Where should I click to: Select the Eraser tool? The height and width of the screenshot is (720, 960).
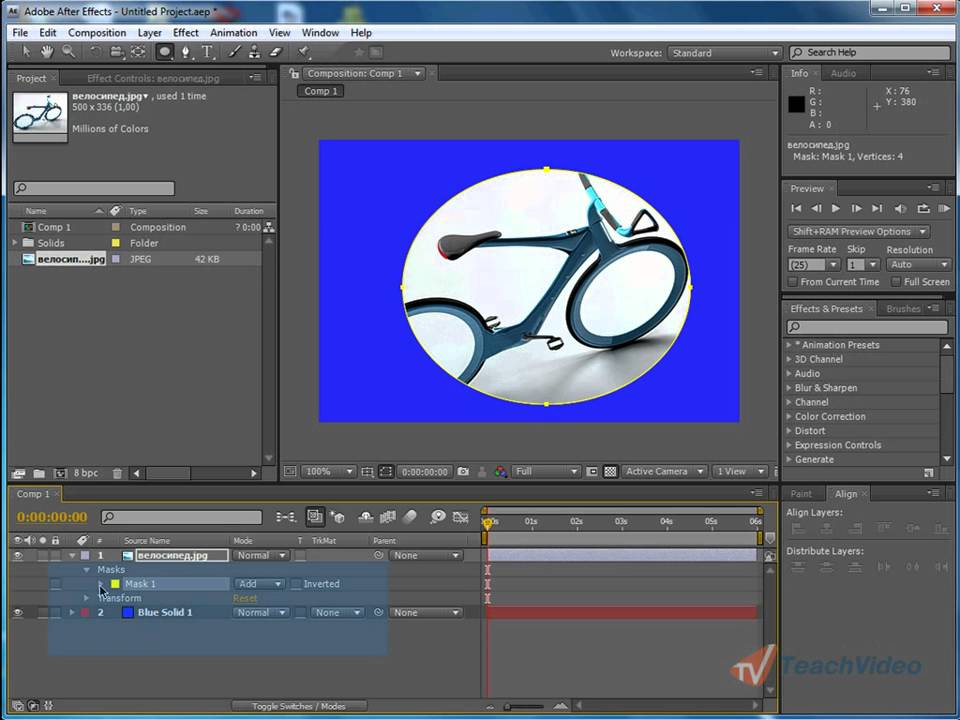(x=276, y=52)
